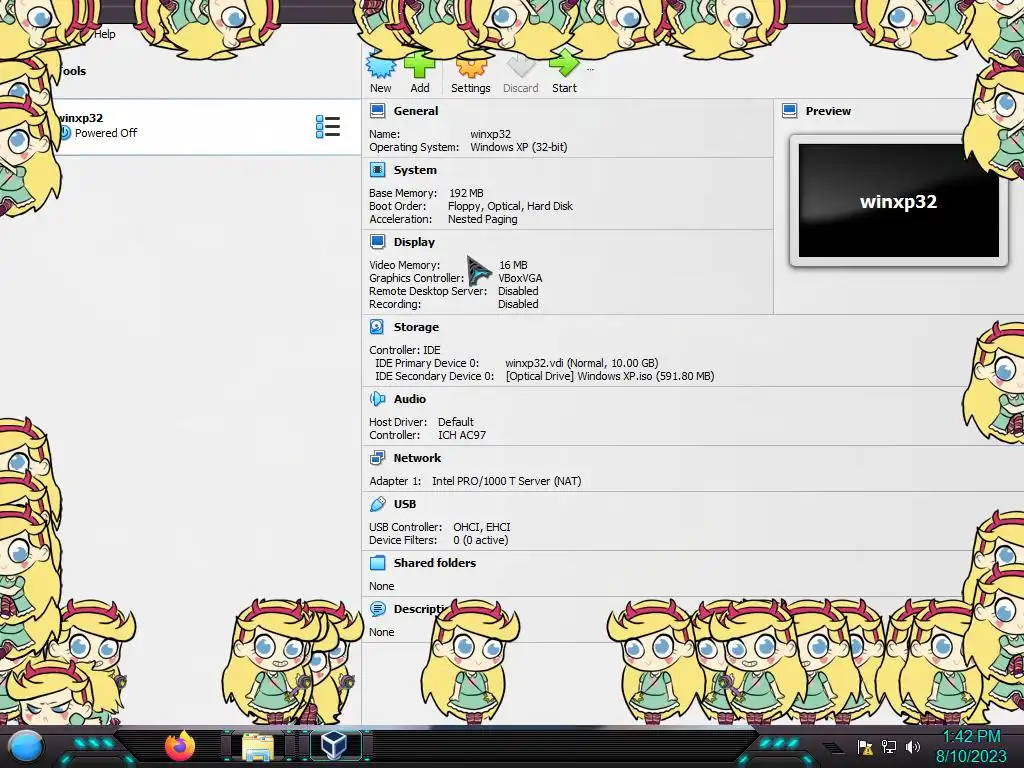Image resolution: width=1024 pixels, height=768 pixels.
Task: Click Remote Desktop Server 'Disabled' value
Action: coord(518,291)
